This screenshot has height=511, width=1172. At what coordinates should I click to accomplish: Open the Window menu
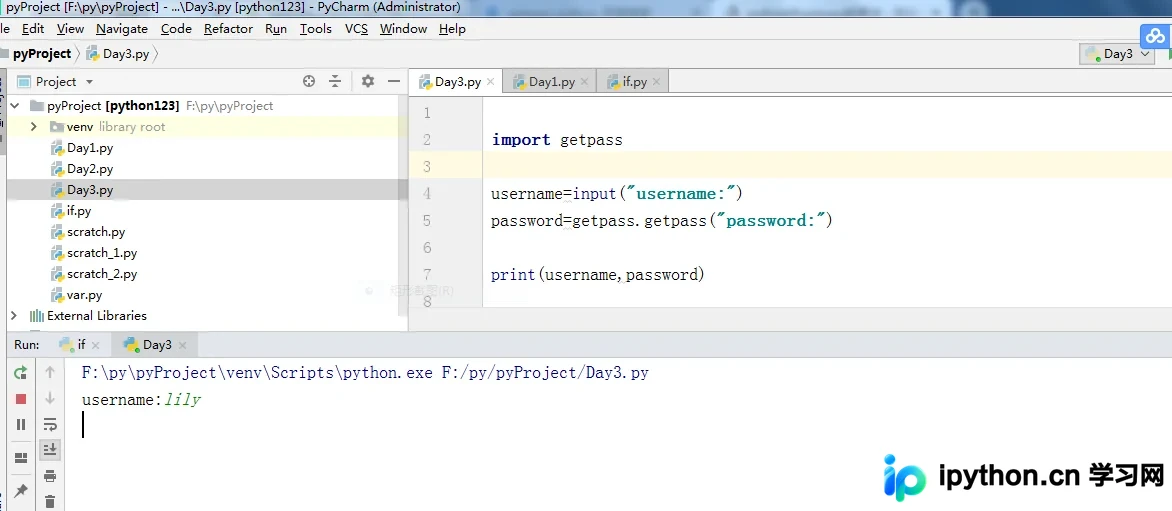tap(404, 28)
